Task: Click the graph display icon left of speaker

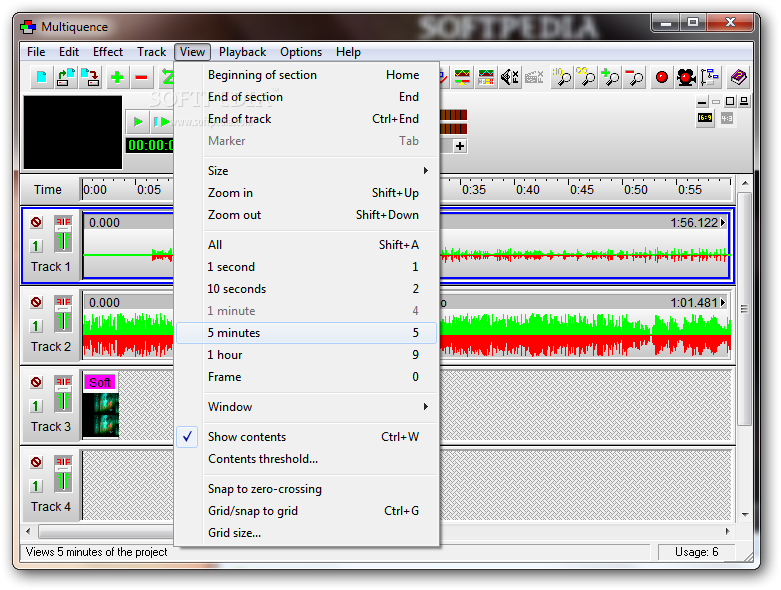Action: 486,78
